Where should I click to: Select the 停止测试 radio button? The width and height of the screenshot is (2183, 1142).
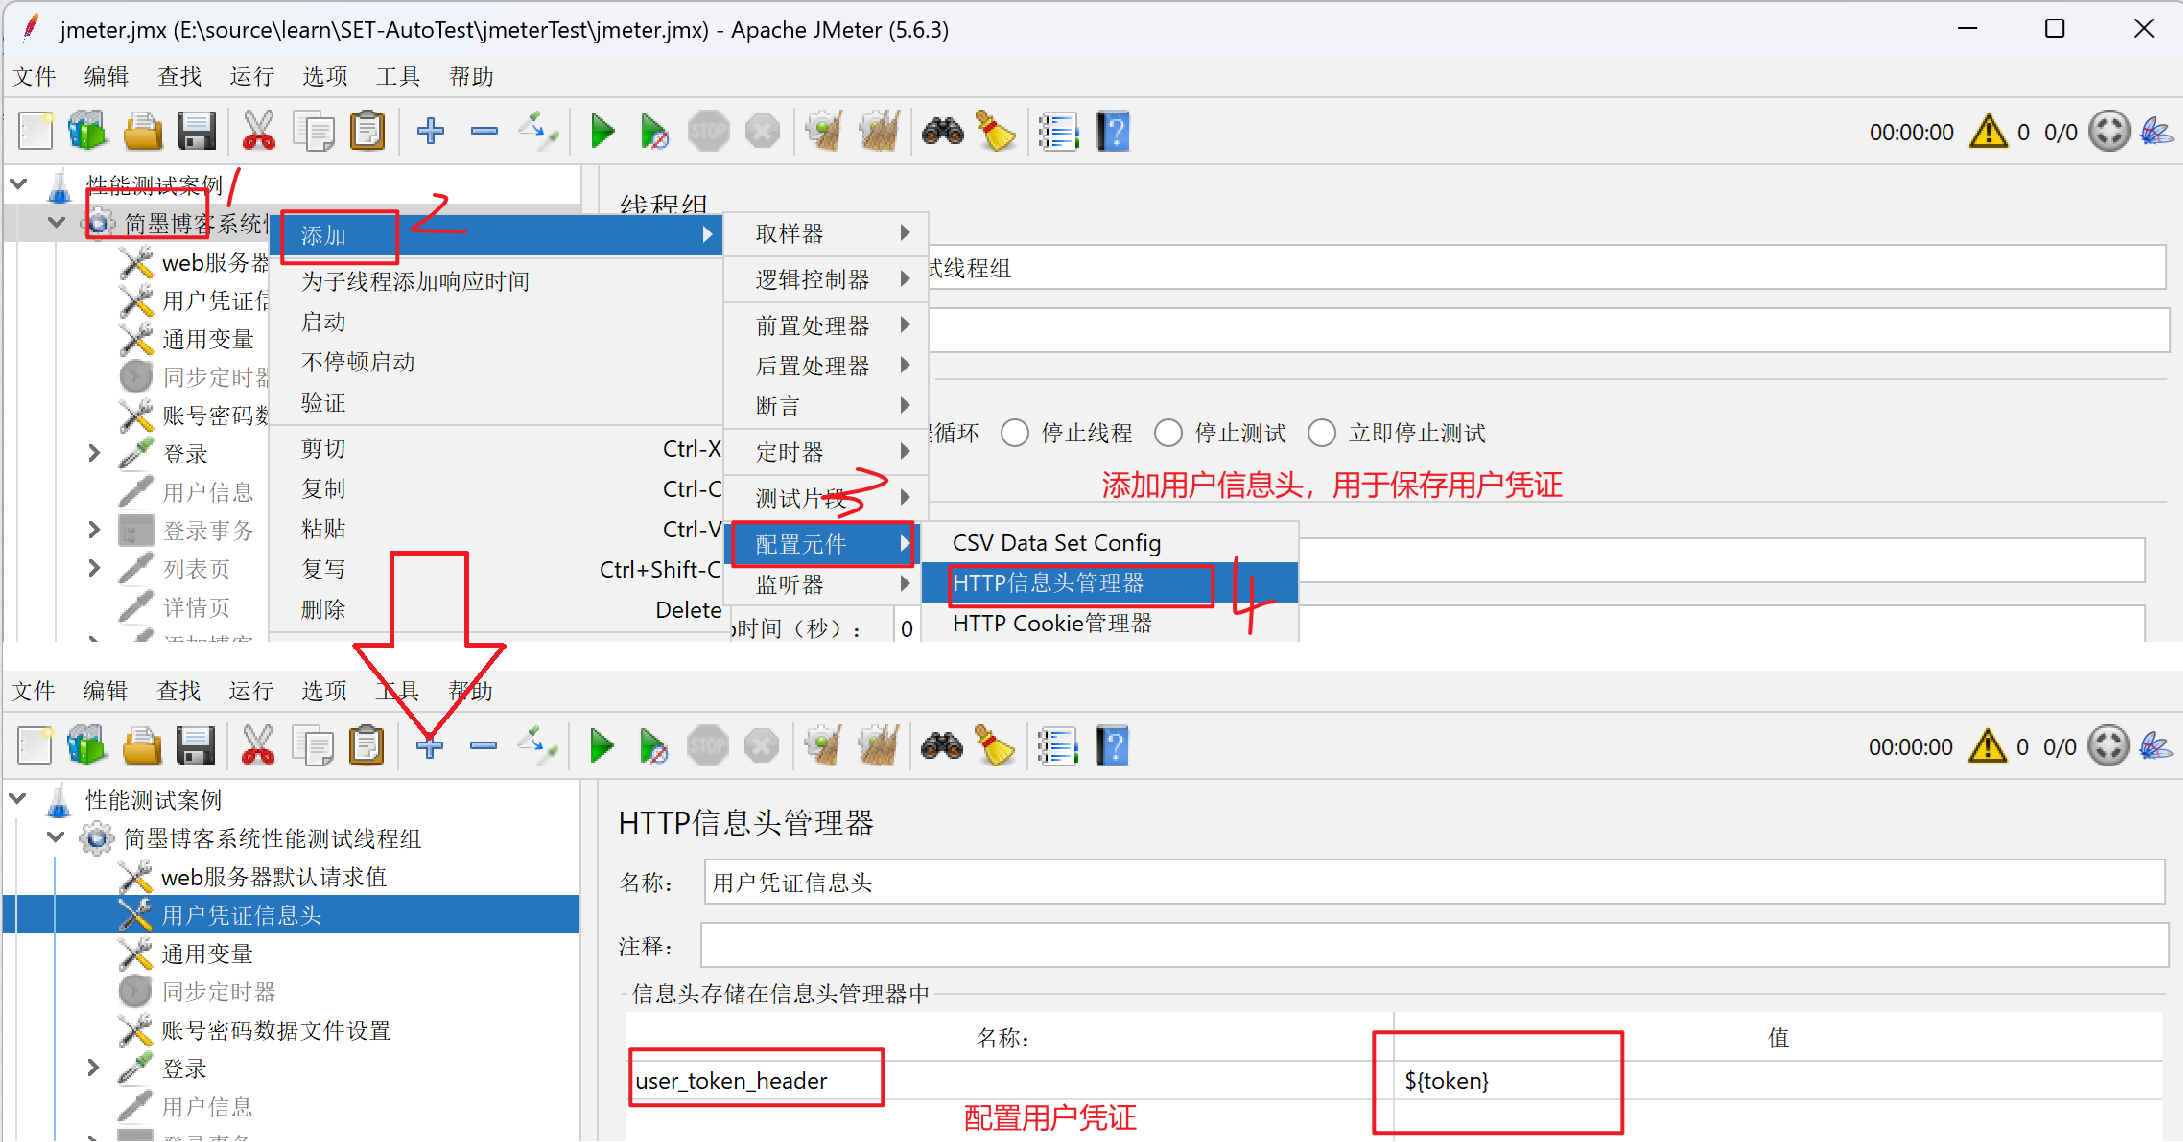coord(1168,433)
